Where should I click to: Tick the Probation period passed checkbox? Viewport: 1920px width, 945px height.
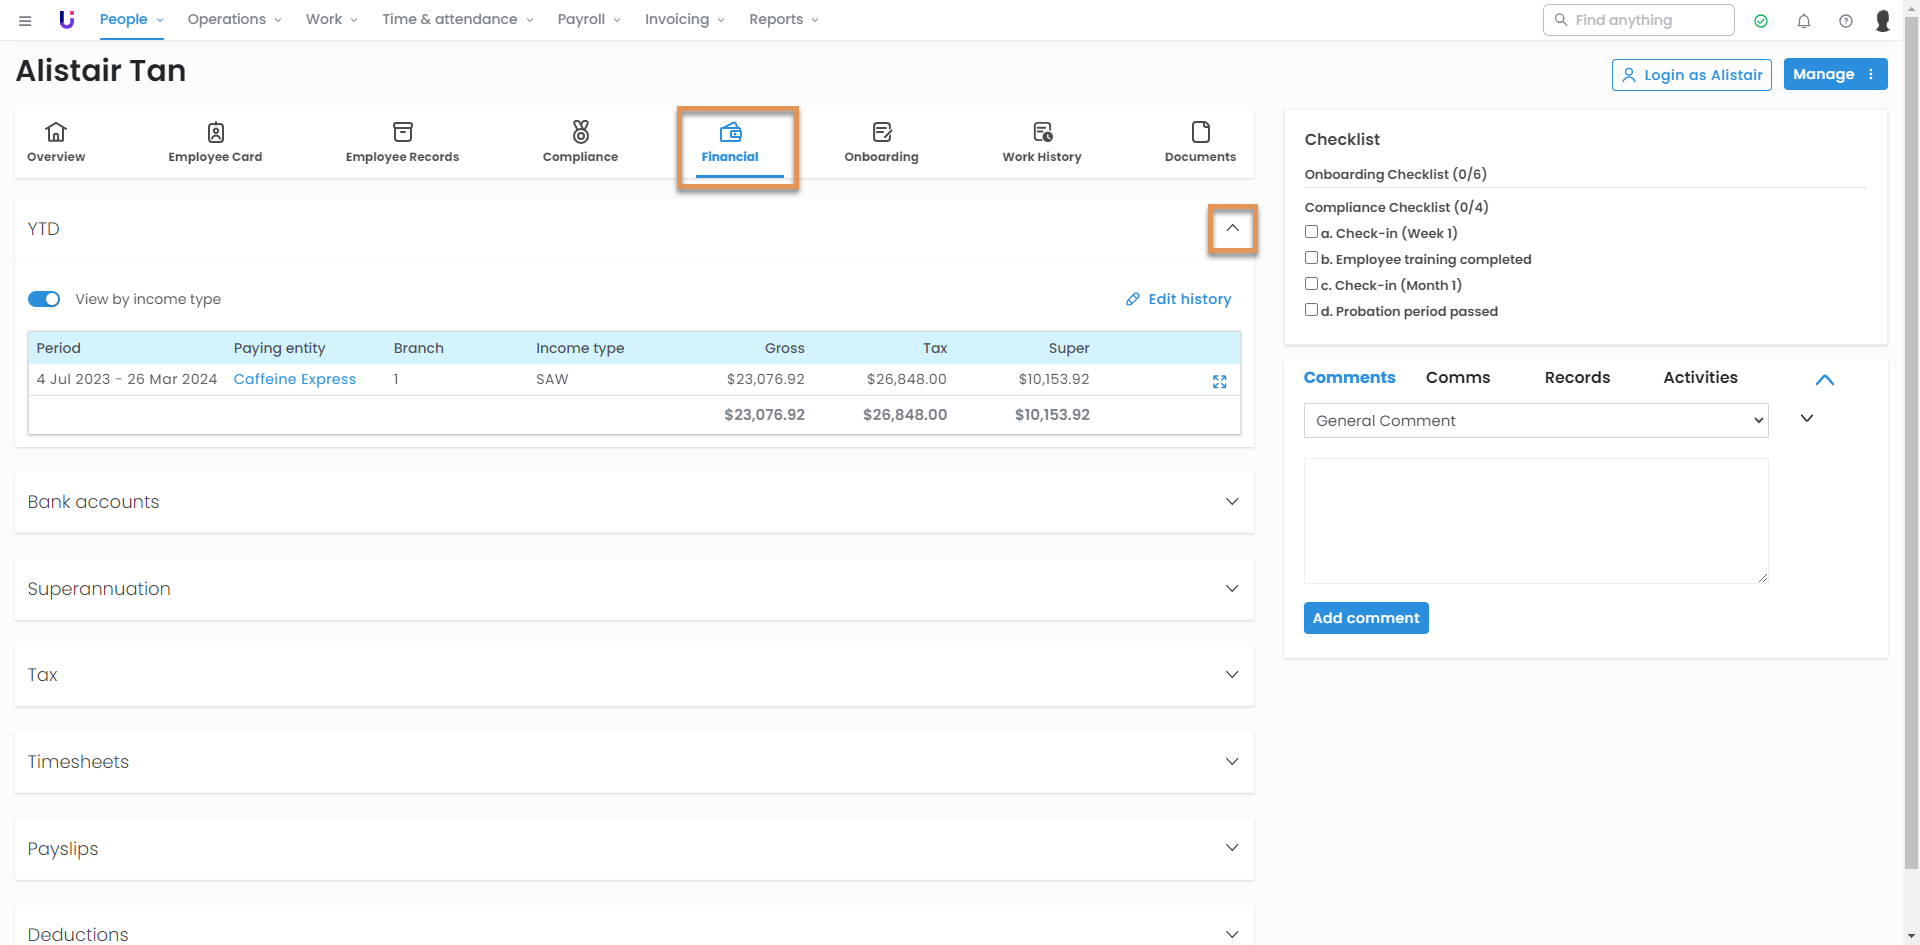(1311, 310)
